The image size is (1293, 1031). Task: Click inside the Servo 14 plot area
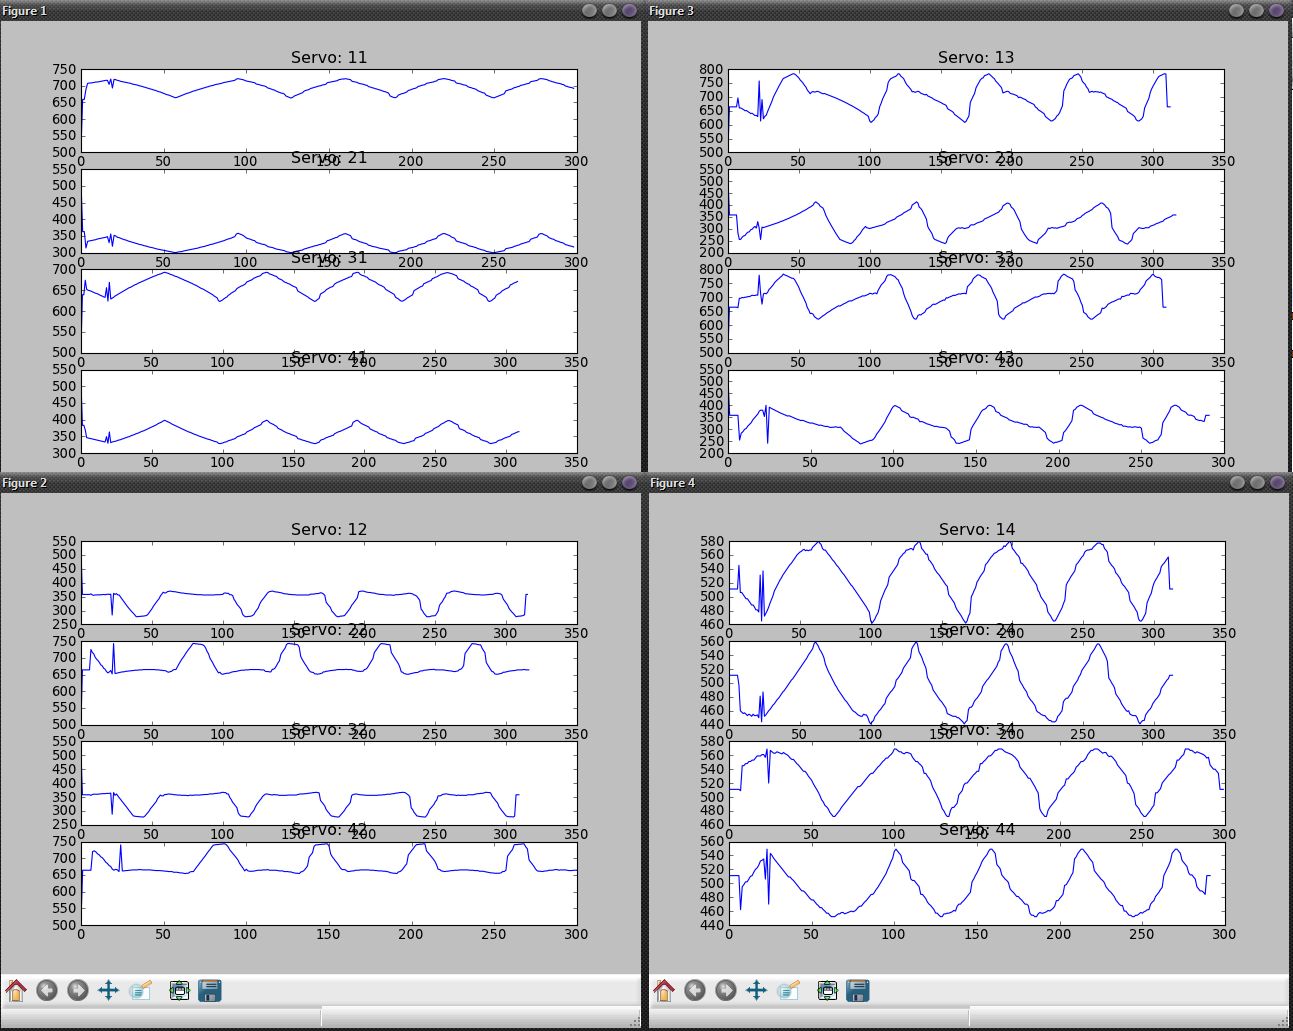click(976, 583)
